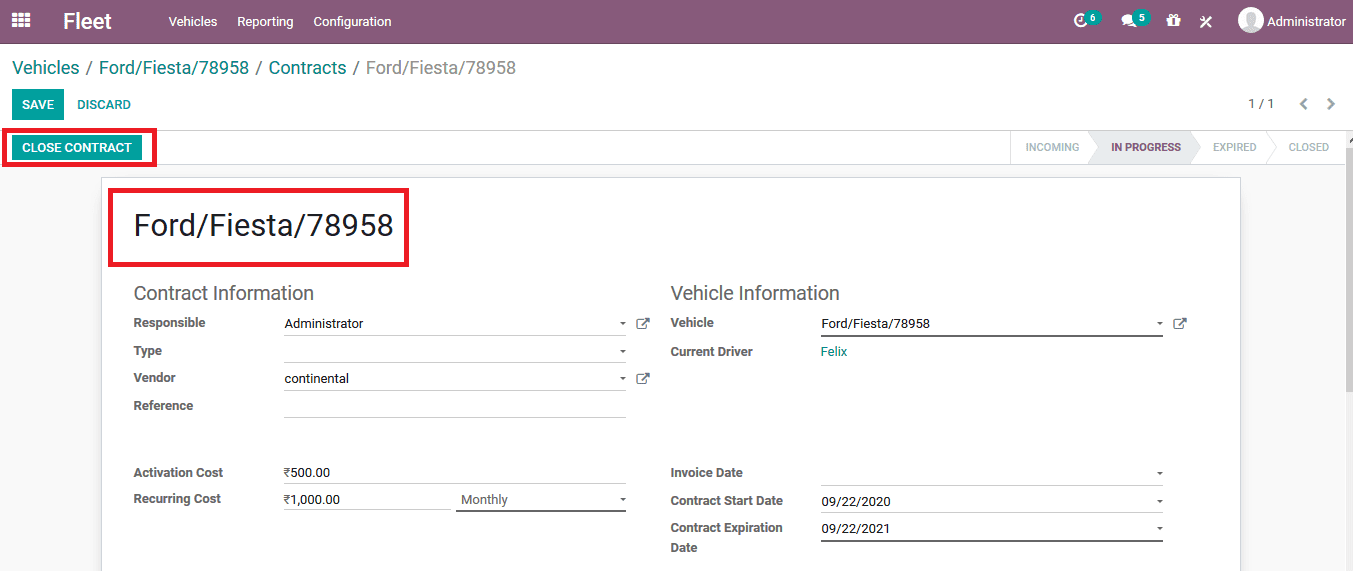Click the Vehicle Information heading

tap(755, 293)
